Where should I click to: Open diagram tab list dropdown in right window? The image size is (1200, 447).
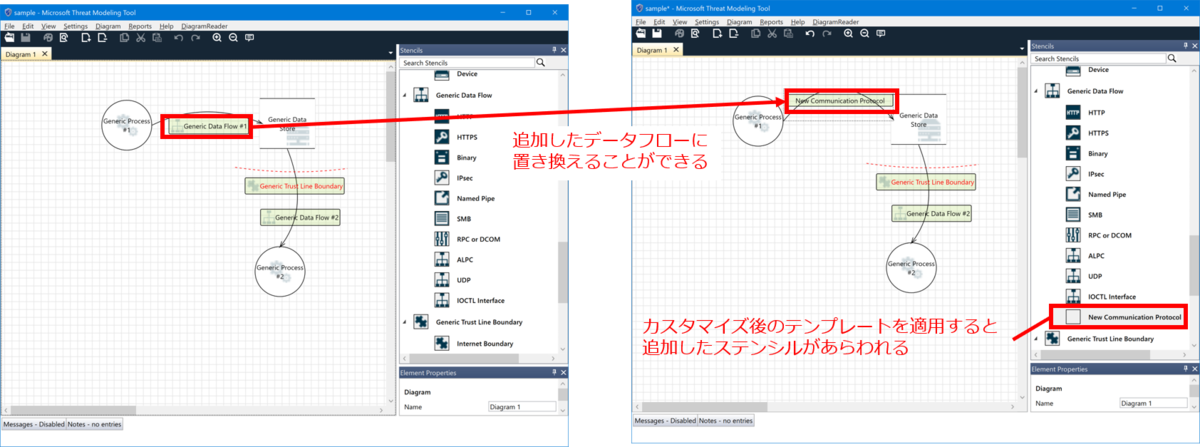(1022, 49)
